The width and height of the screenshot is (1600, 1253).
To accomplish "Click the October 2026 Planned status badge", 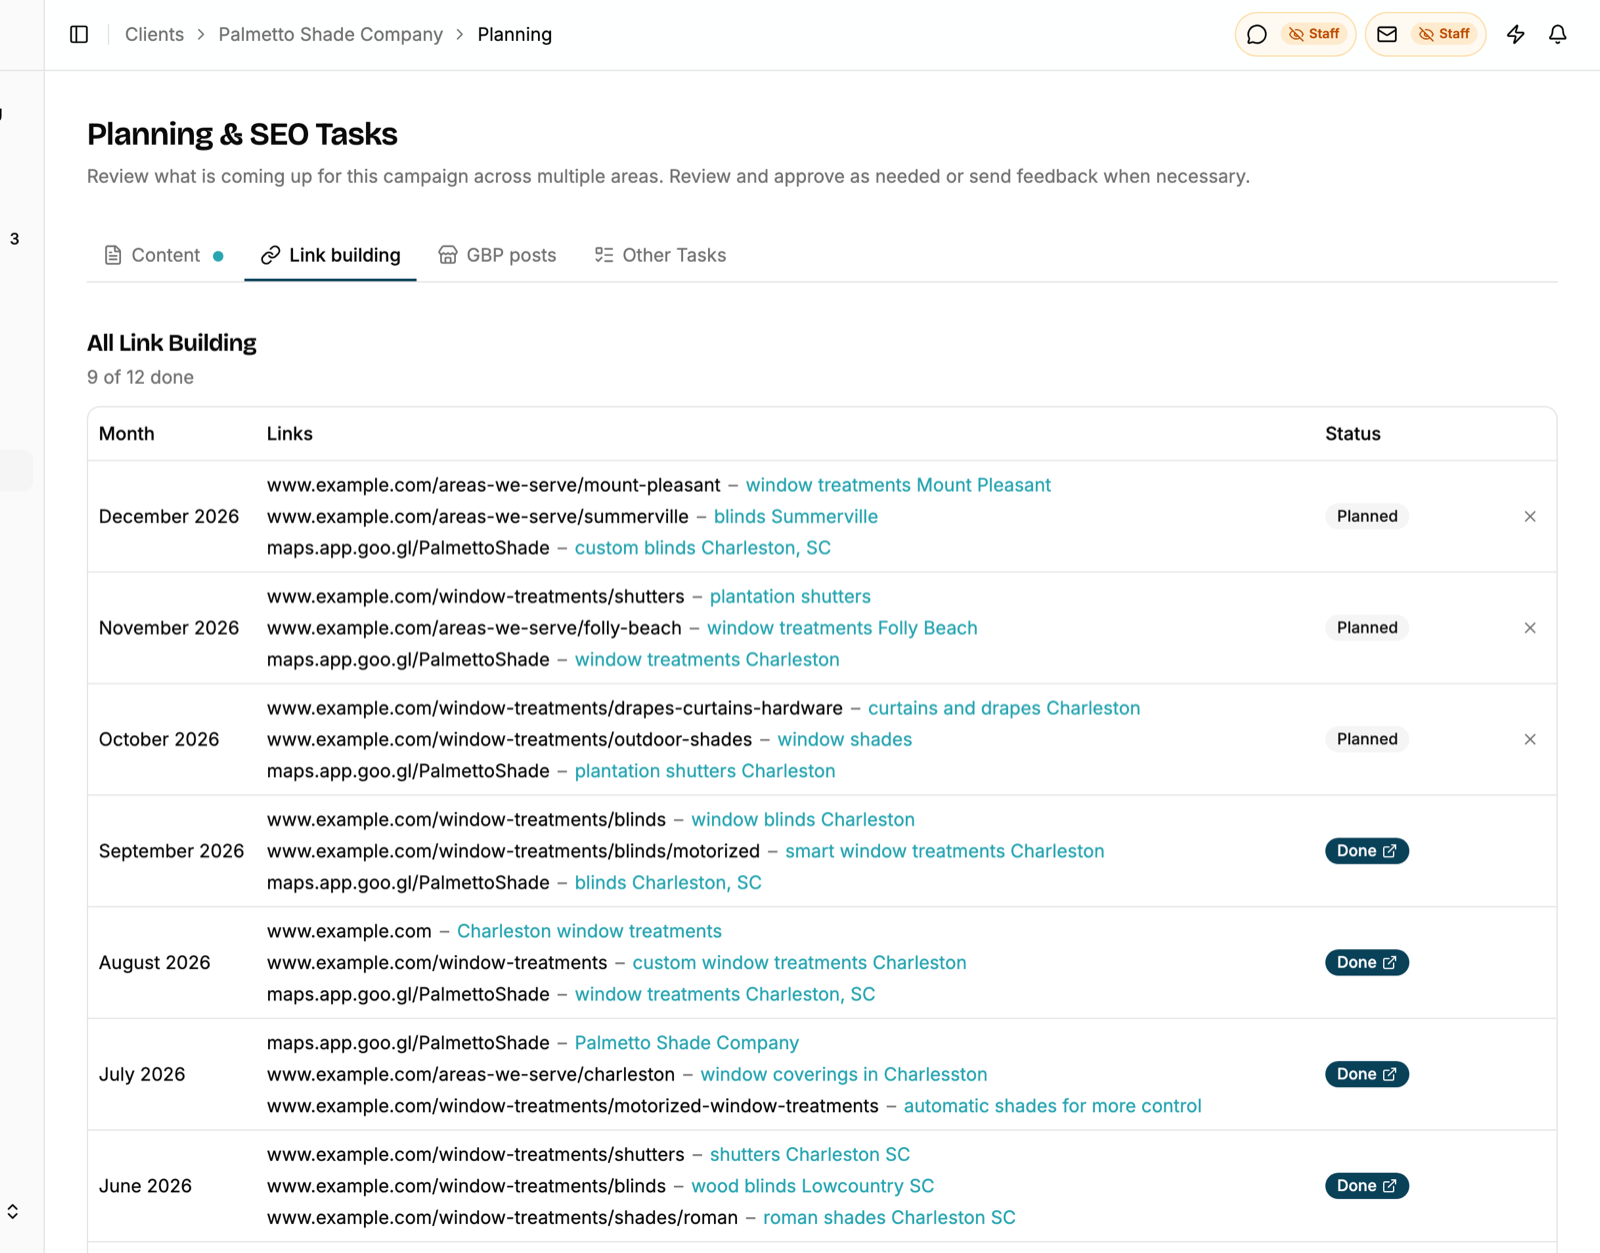I will pos(1367,740).
